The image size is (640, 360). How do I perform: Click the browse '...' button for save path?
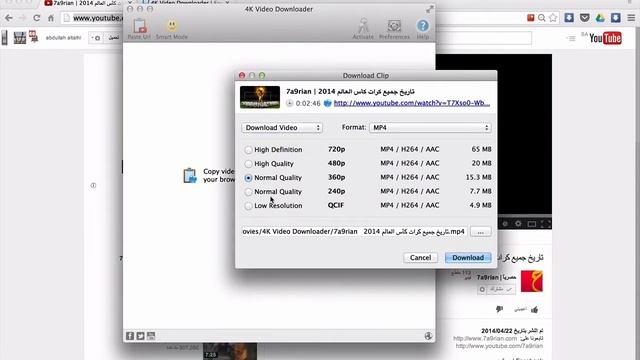(480, 232)
